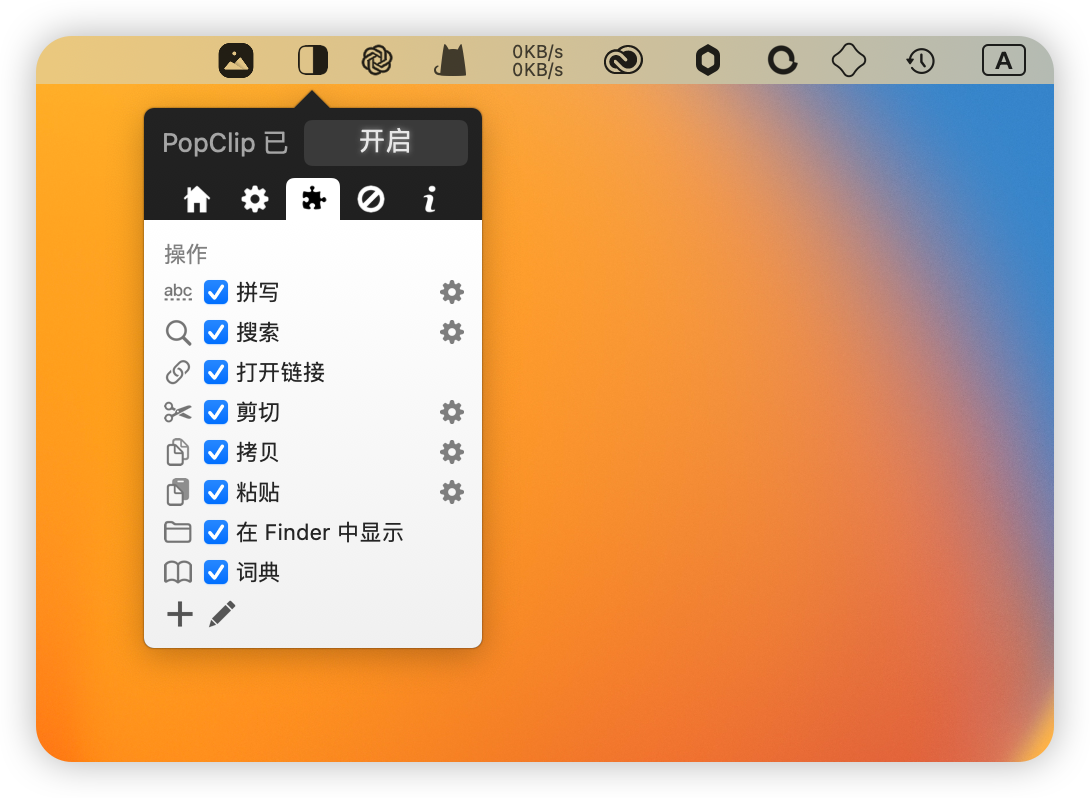The height and width of the screenshot is (798, 1090).
Task: Open settings gear for 搜索
Action: (x=452, y=332)
